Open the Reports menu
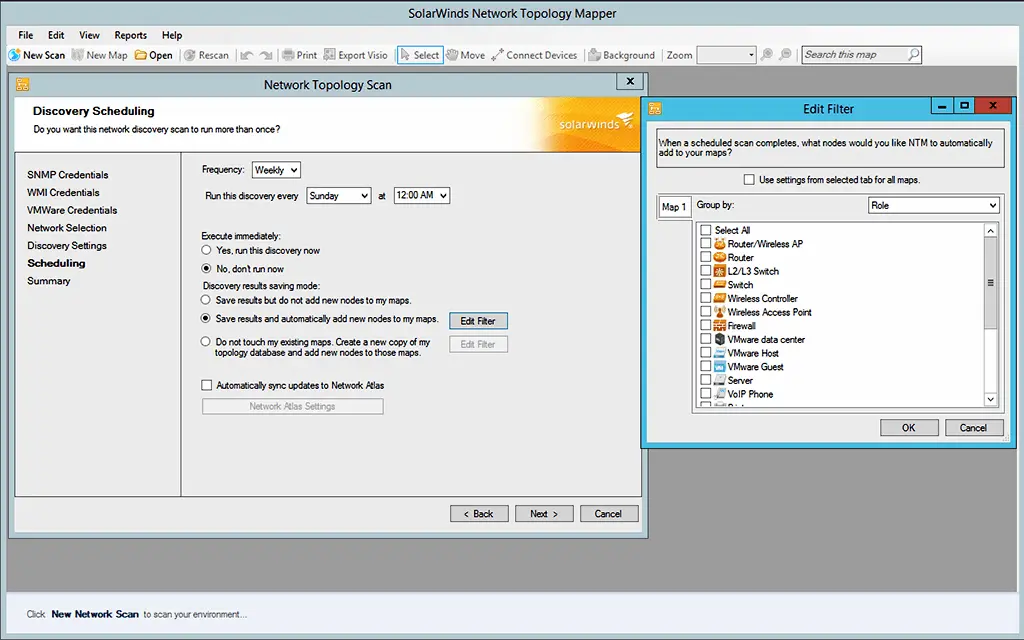Screen dimensions: 1024x640 [x=130, y=34]
